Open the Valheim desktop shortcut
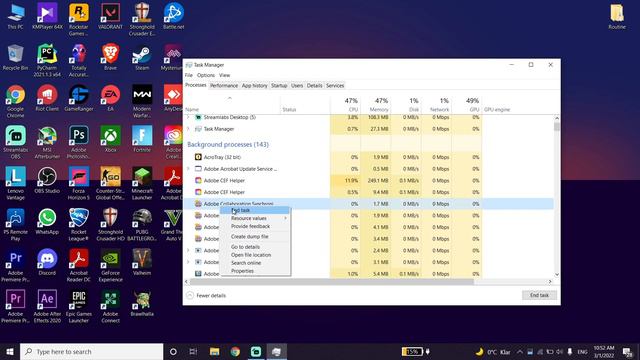This screenshot has width=640, height=360. (142, 262)
